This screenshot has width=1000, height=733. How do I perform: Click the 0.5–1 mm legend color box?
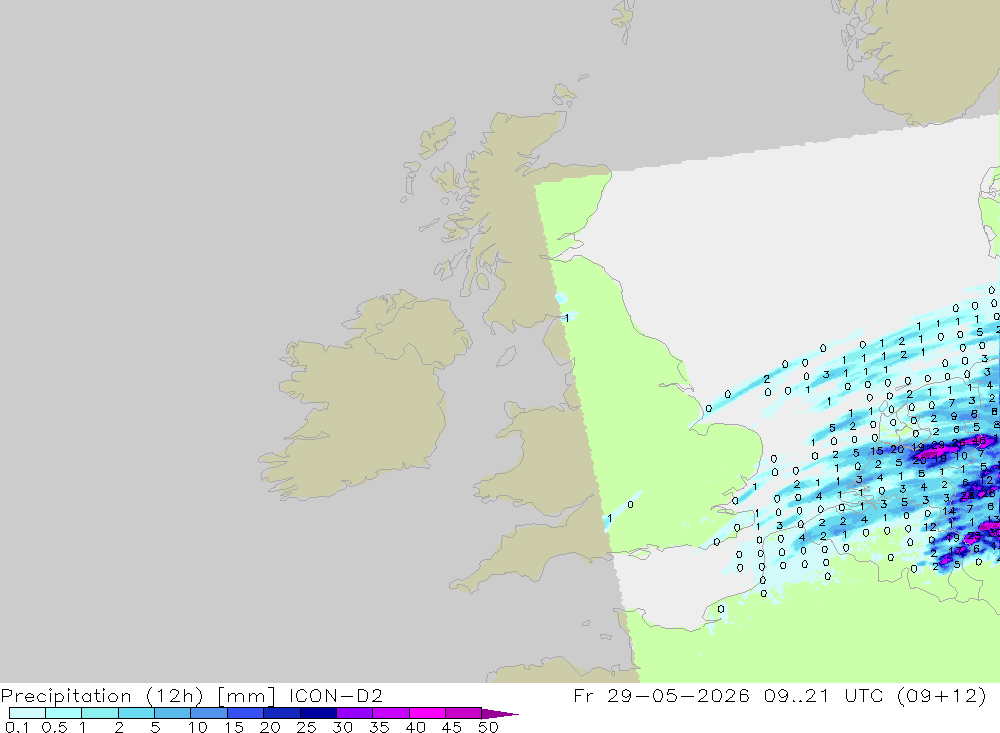click(63, 713)
